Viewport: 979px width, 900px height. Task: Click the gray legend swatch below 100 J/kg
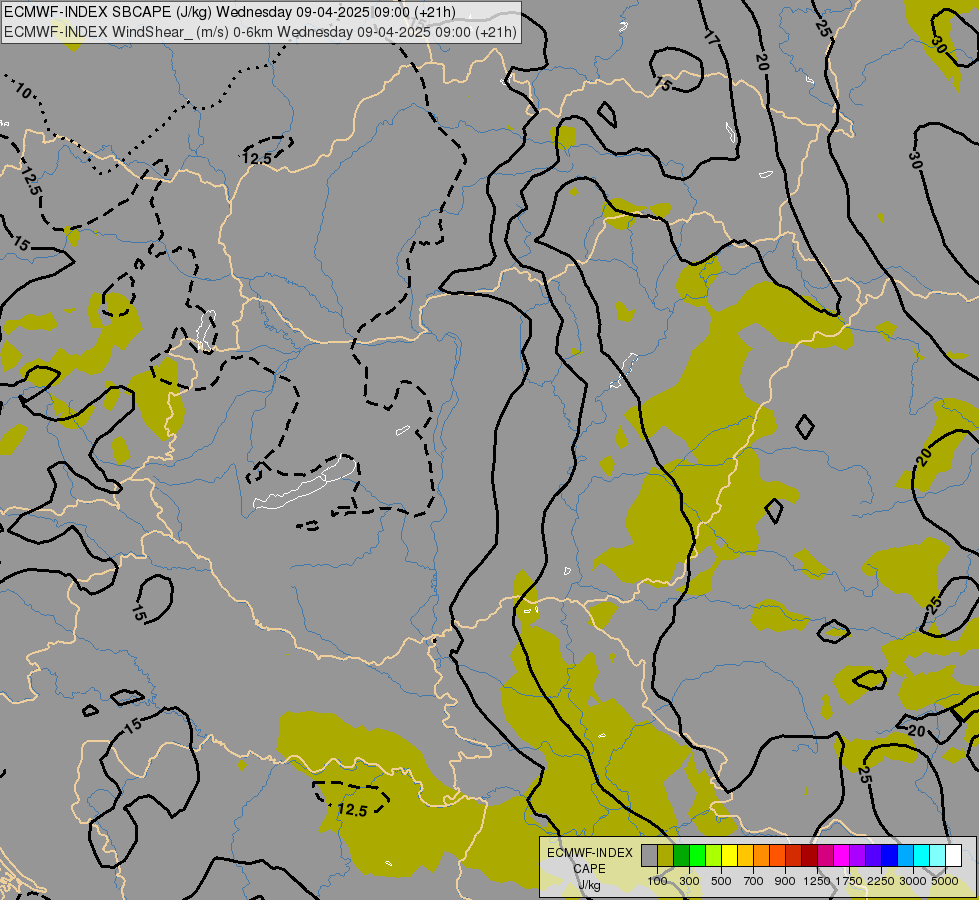click(649, 855)
